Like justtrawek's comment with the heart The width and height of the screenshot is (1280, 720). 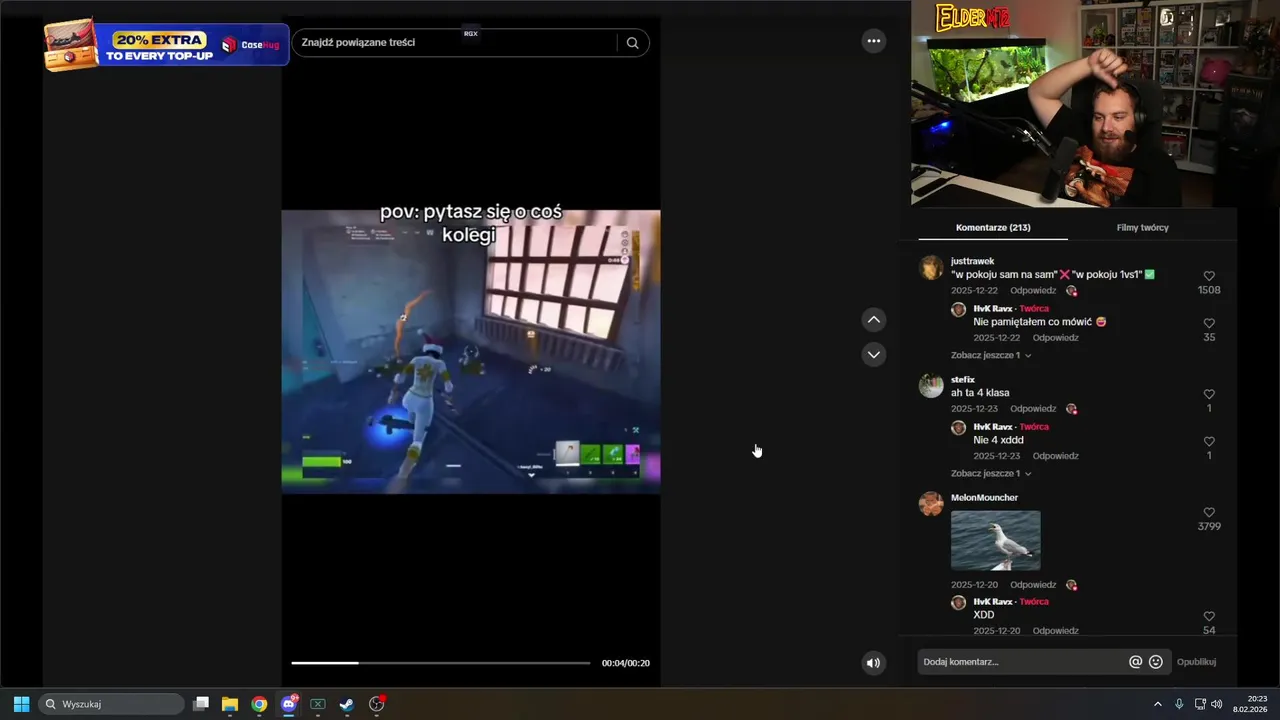1209,276
